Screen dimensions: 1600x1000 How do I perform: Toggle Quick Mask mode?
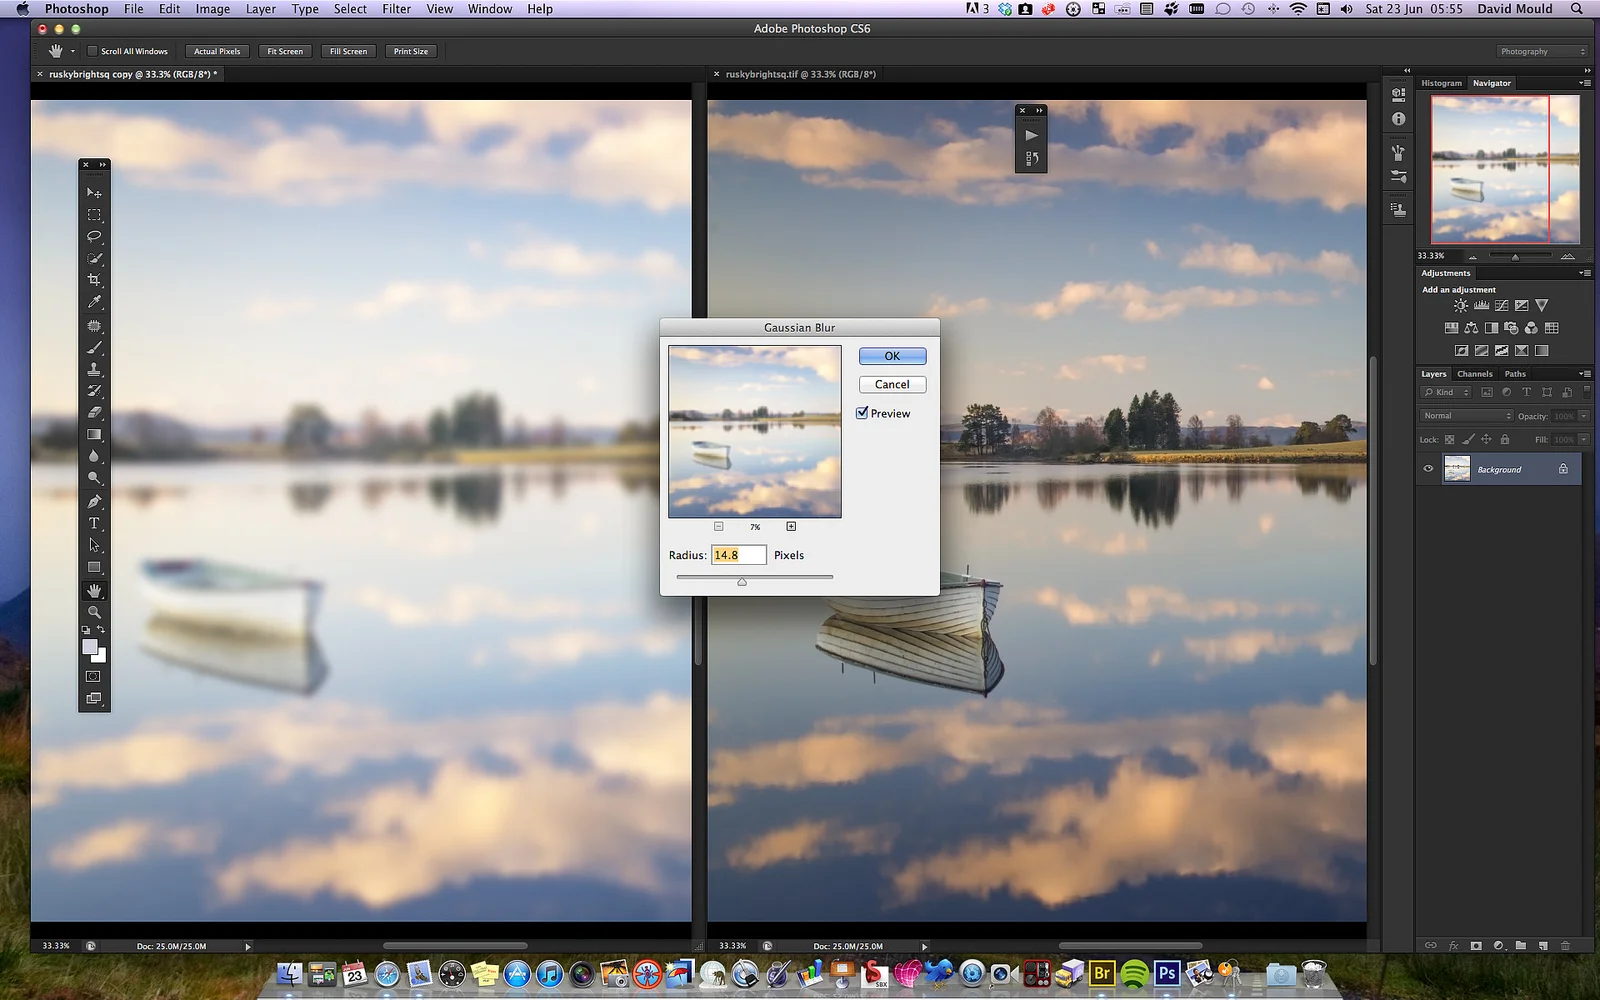(94, 676)
